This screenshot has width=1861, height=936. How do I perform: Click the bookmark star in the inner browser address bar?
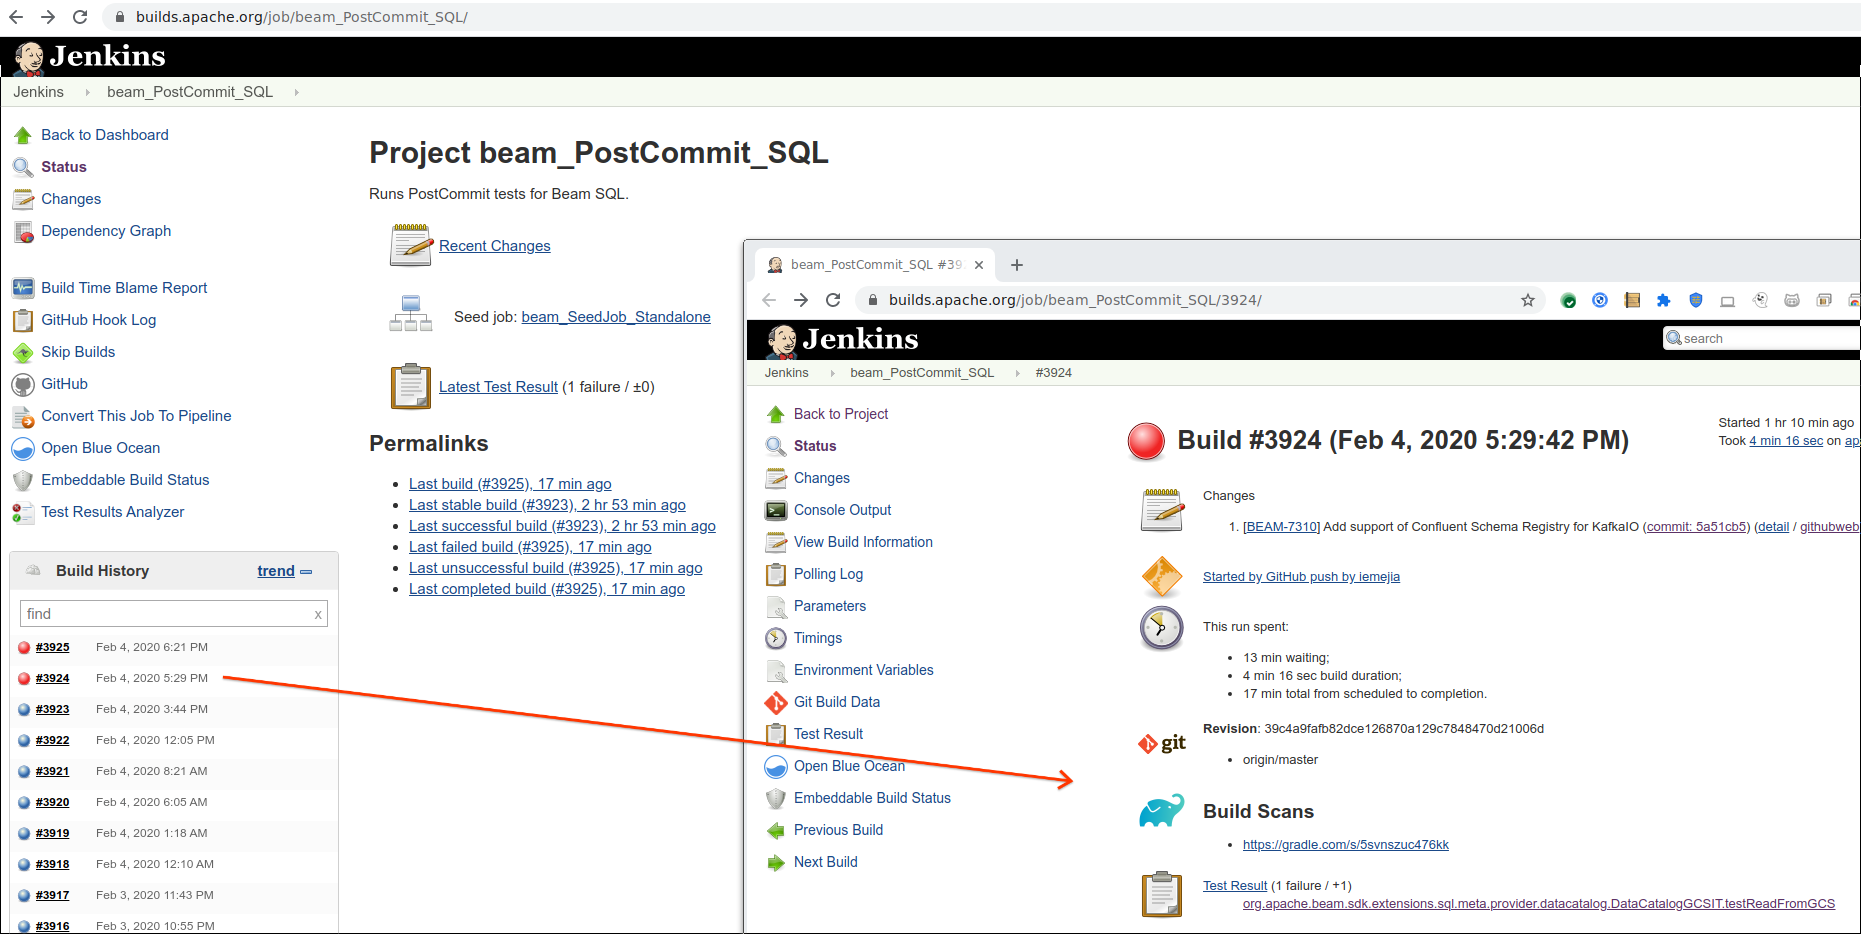point(1528,300)
